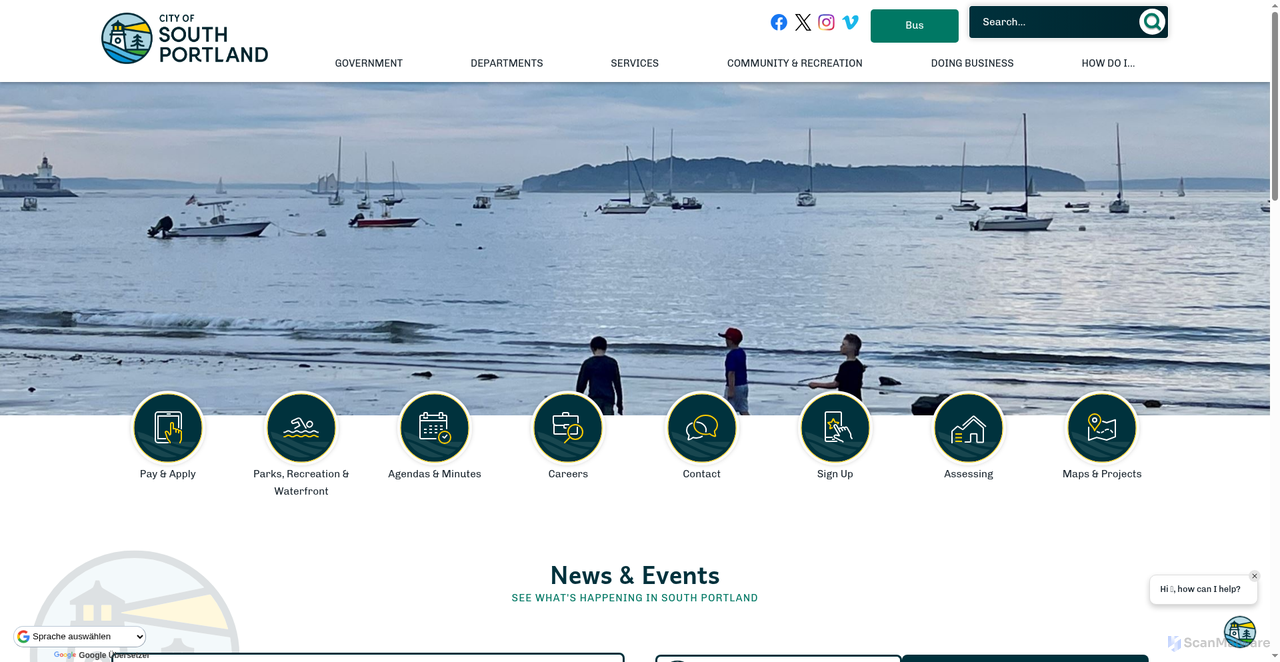Open the Facebook social media icon
This screenshot has height=662, width=1280.
point(778,22)
